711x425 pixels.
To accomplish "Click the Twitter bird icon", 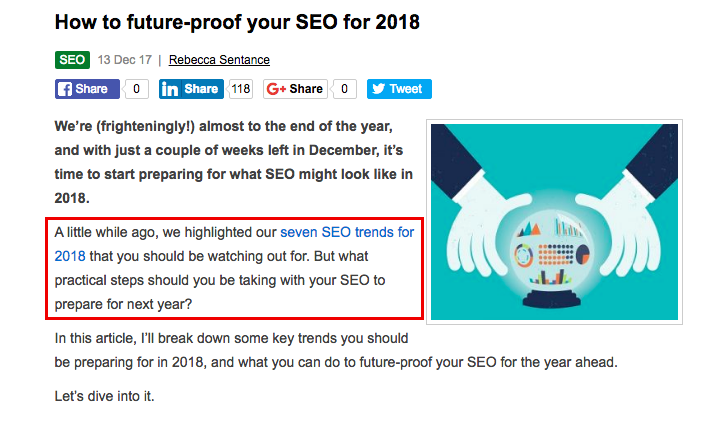I will pos(378,89).
